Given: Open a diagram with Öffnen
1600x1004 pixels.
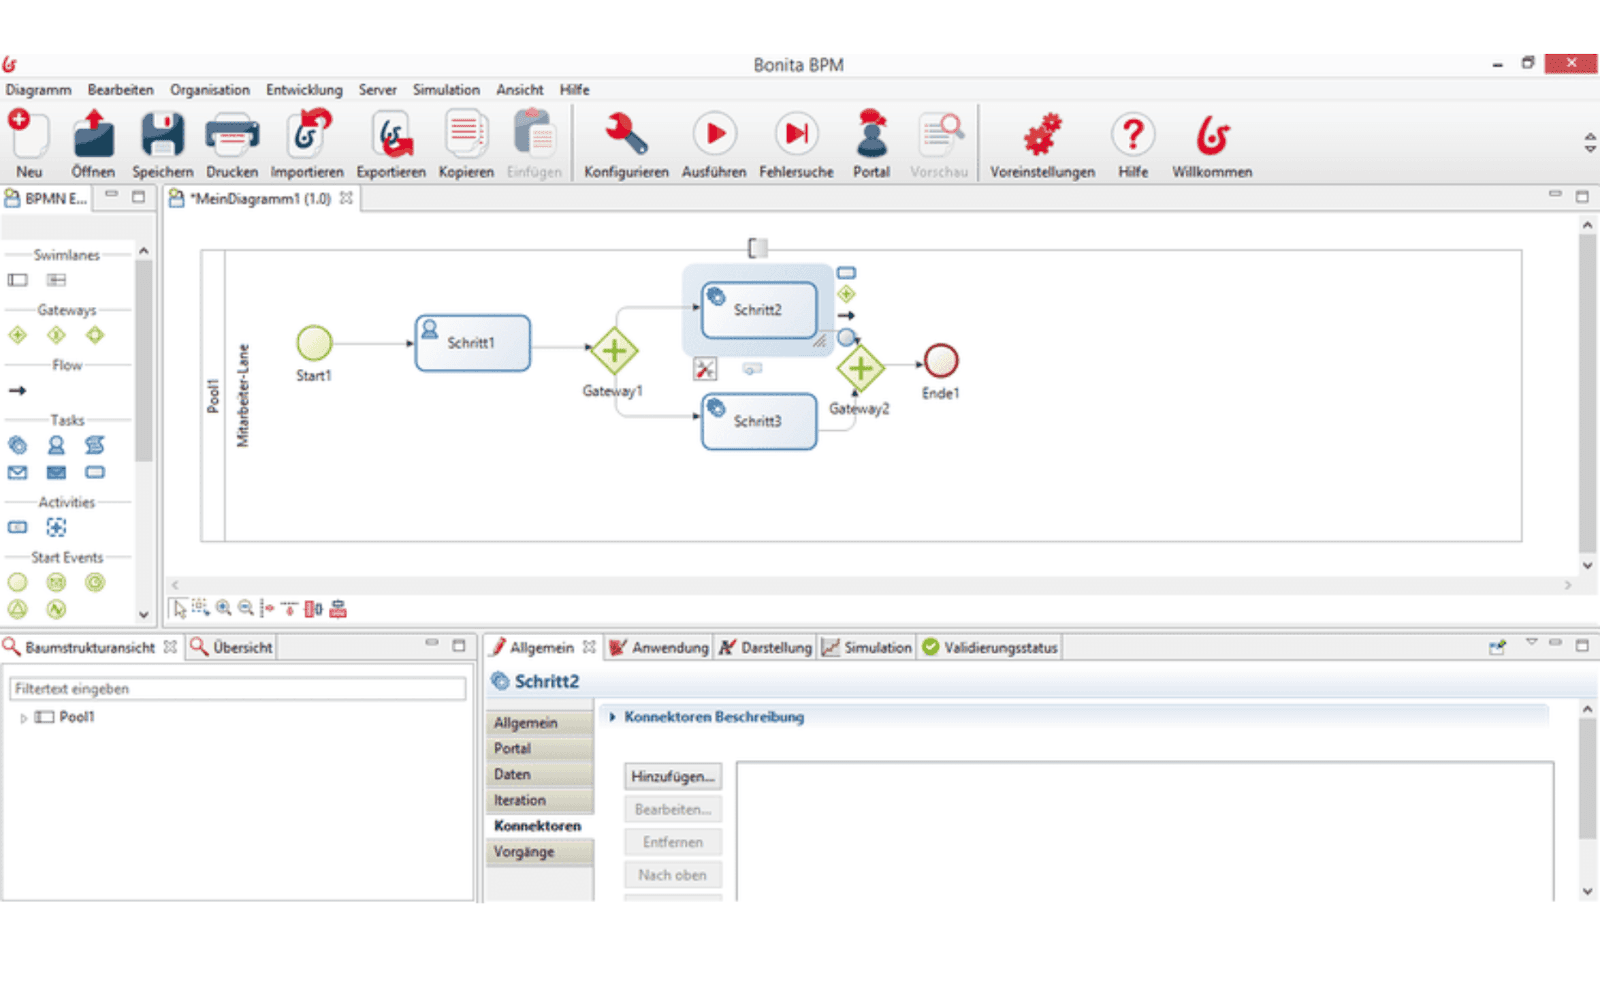Looking at the screenshot, I should 93,135.
